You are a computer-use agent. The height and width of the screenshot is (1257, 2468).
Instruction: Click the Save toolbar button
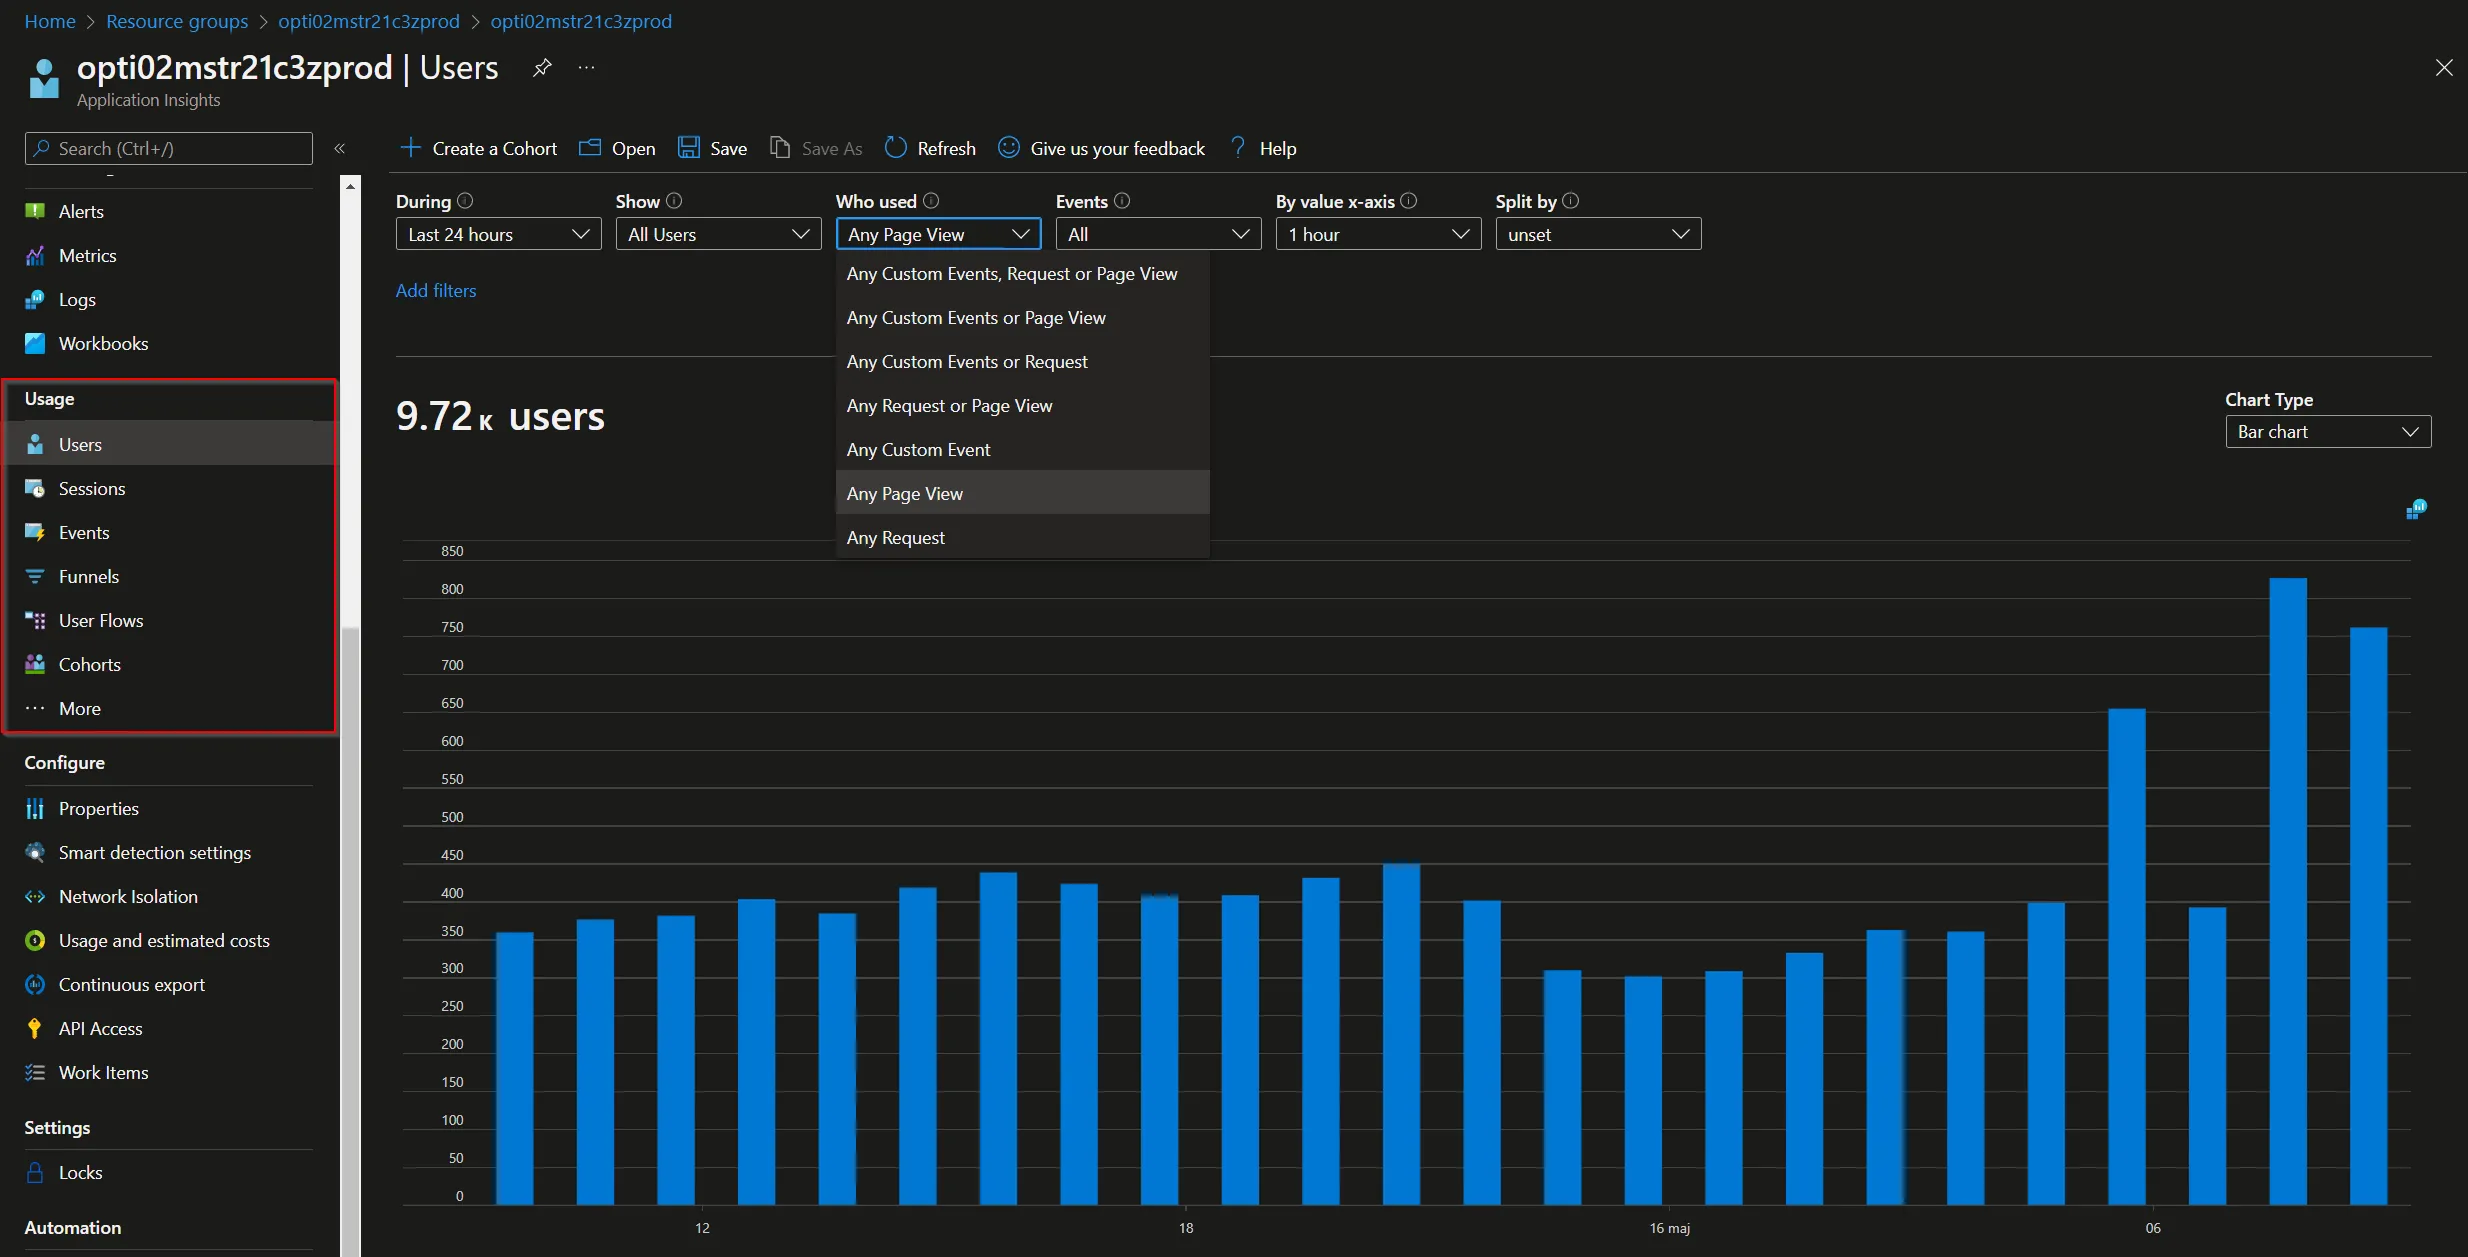tap(712, 148)
